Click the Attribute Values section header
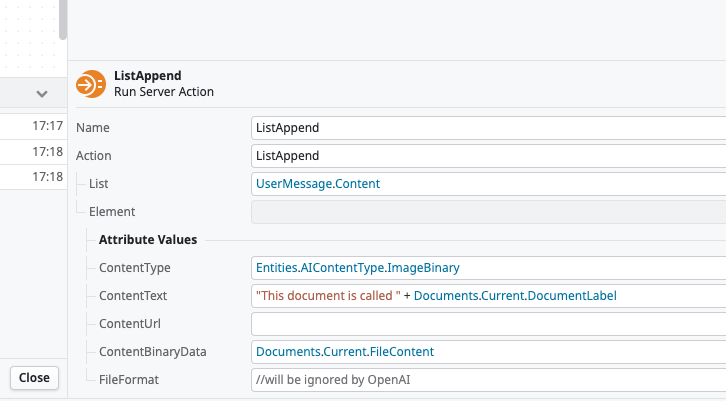 [x=148, y=240]
